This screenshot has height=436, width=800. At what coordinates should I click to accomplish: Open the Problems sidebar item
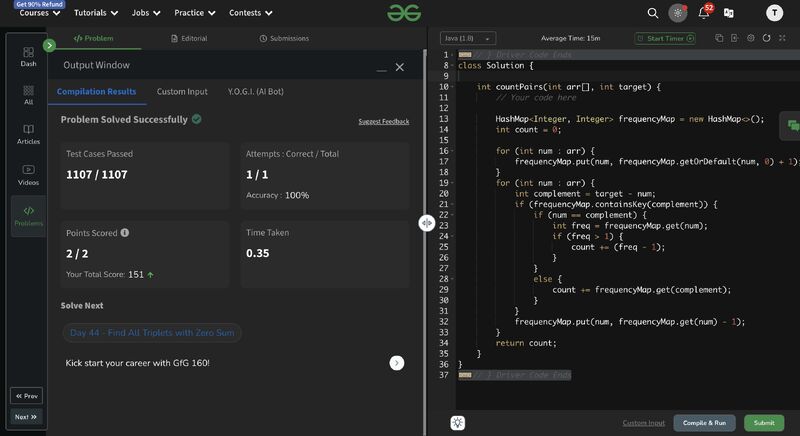[x=29, y=216]
